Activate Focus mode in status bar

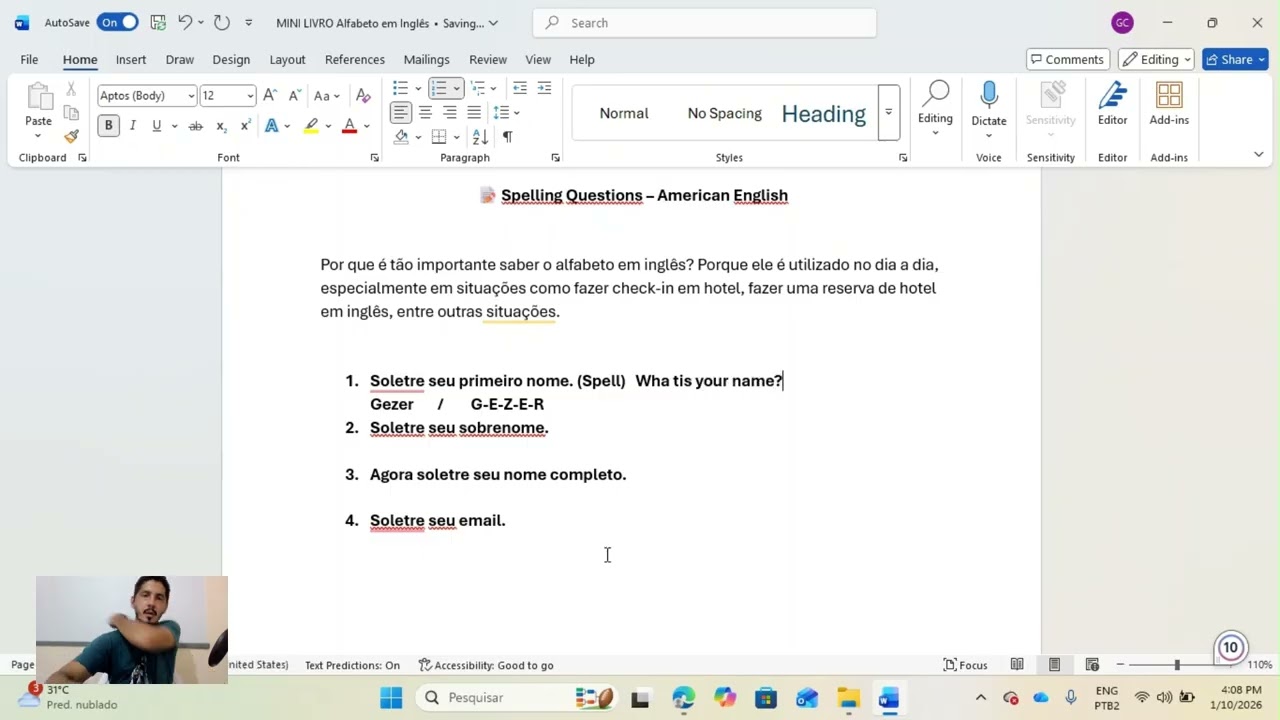[966, 665]
